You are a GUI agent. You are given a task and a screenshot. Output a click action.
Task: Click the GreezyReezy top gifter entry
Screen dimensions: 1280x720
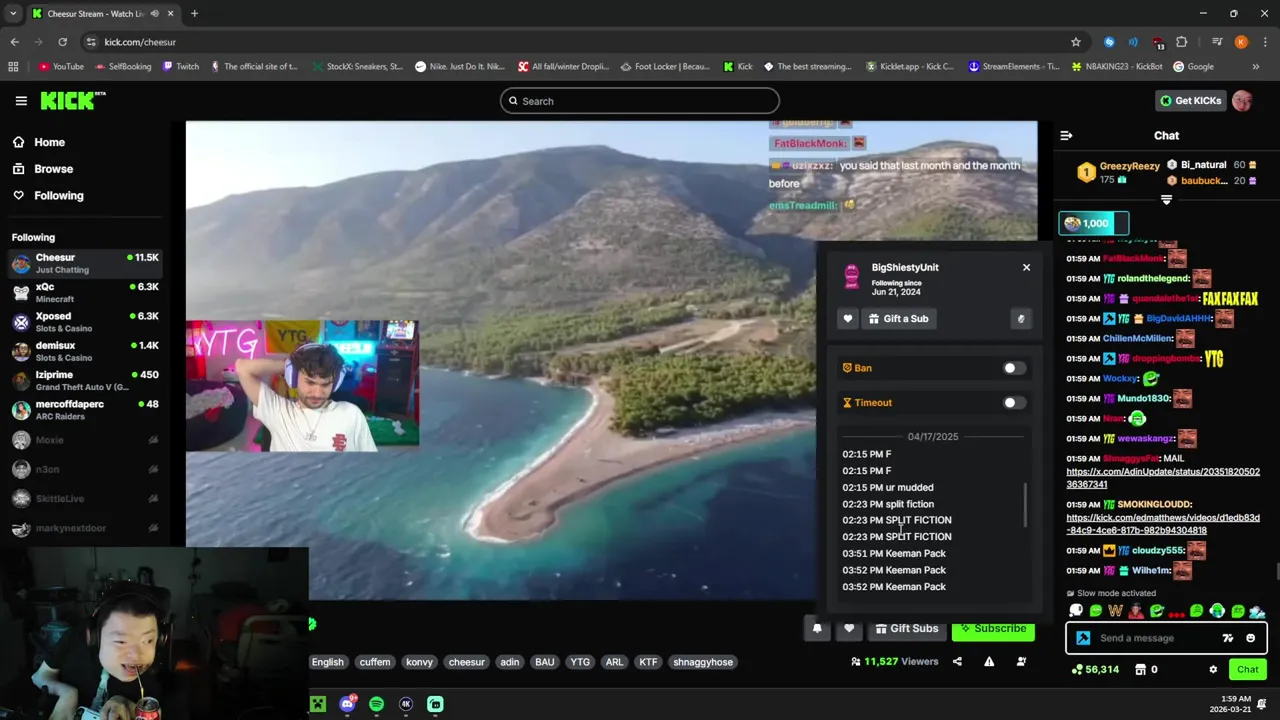point(1119,173)
